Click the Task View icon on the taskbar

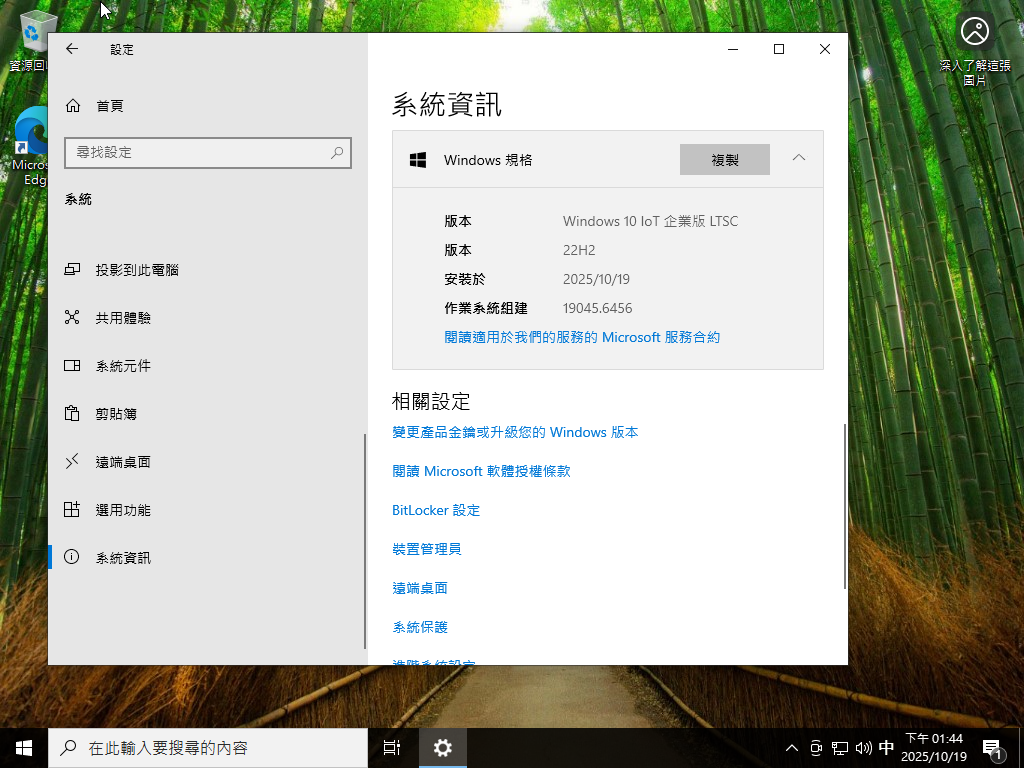click(x=391, y=747)
